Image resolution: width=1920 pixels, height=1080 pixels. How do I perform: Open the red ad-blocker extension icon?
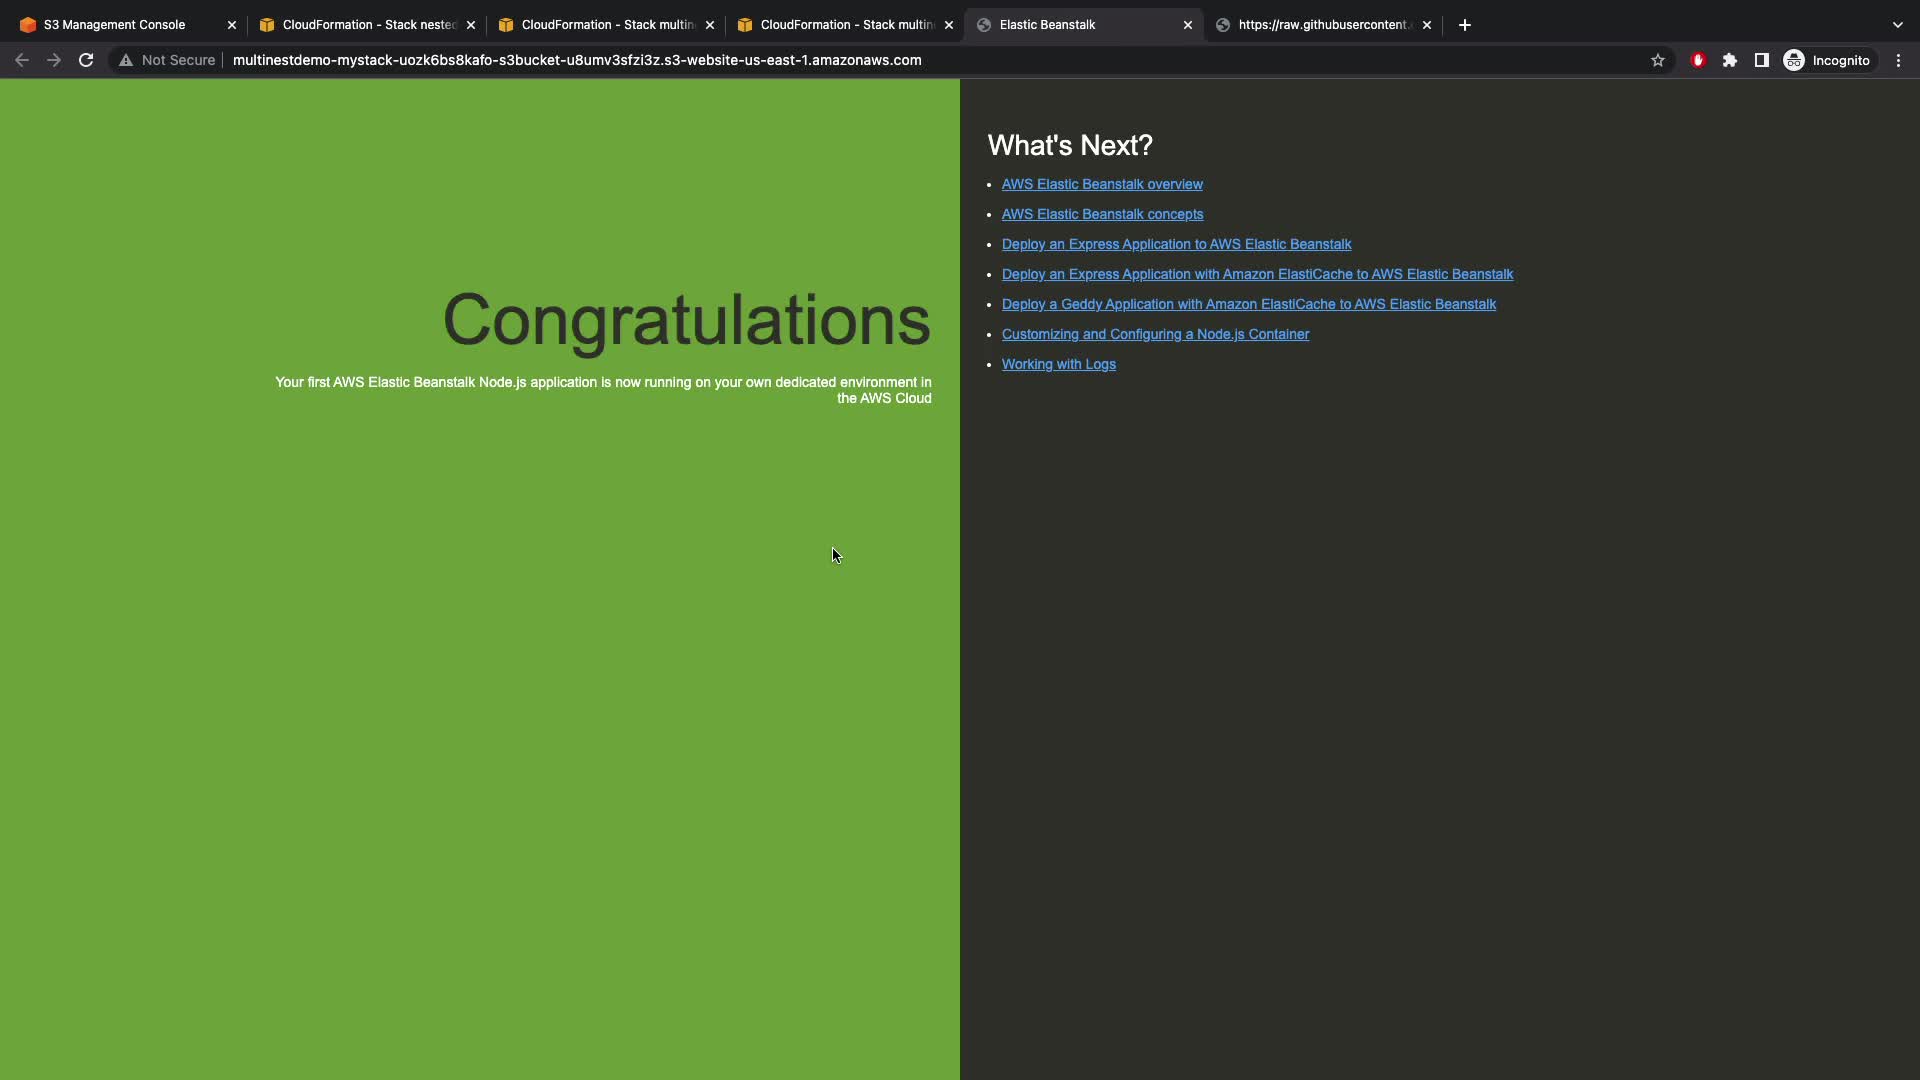click(x=1697, y=60)
